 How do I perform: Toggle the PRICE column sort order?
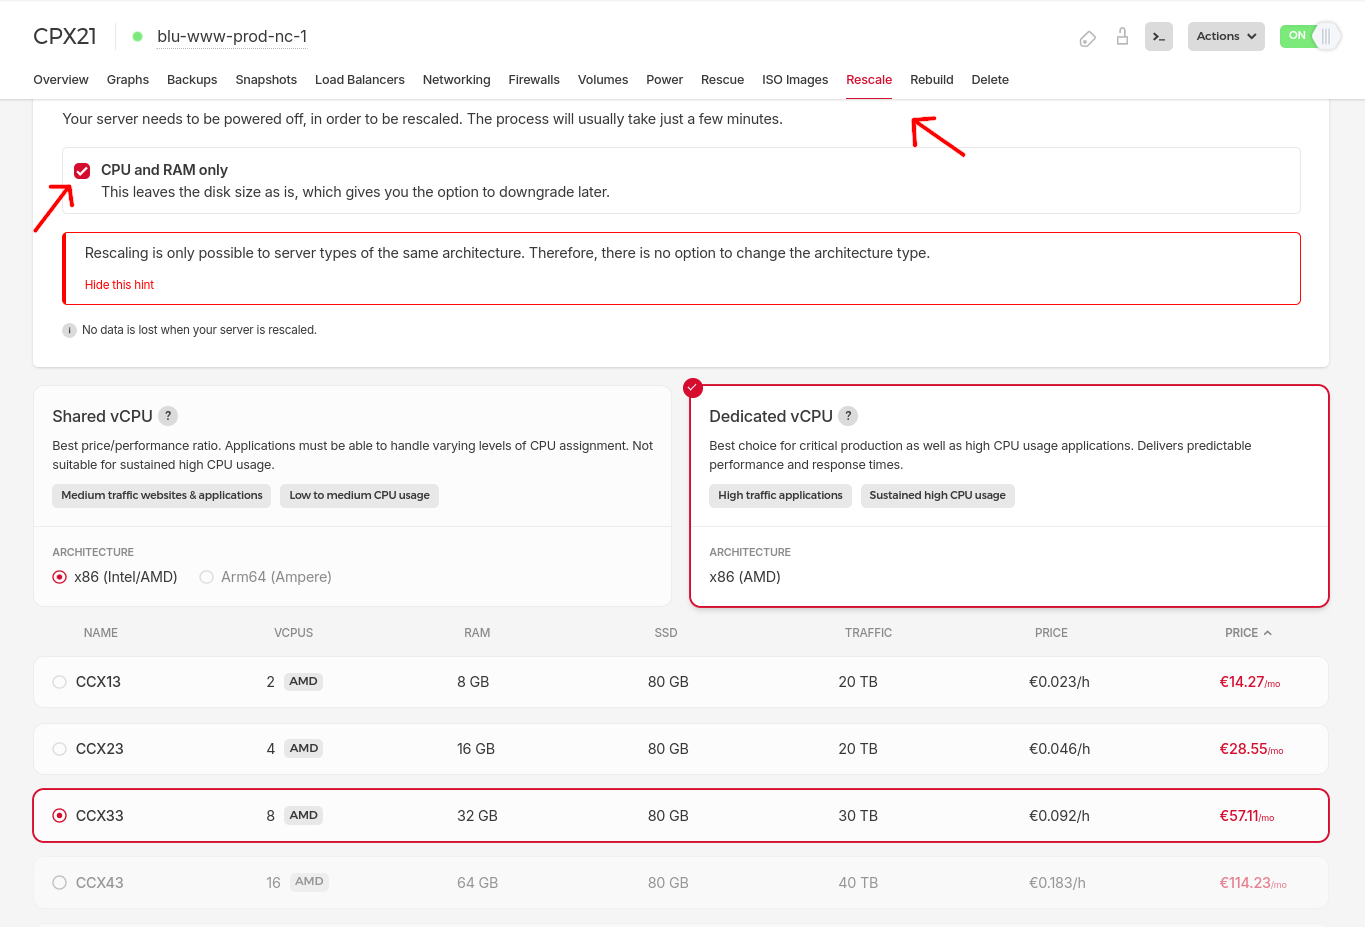1248,632
